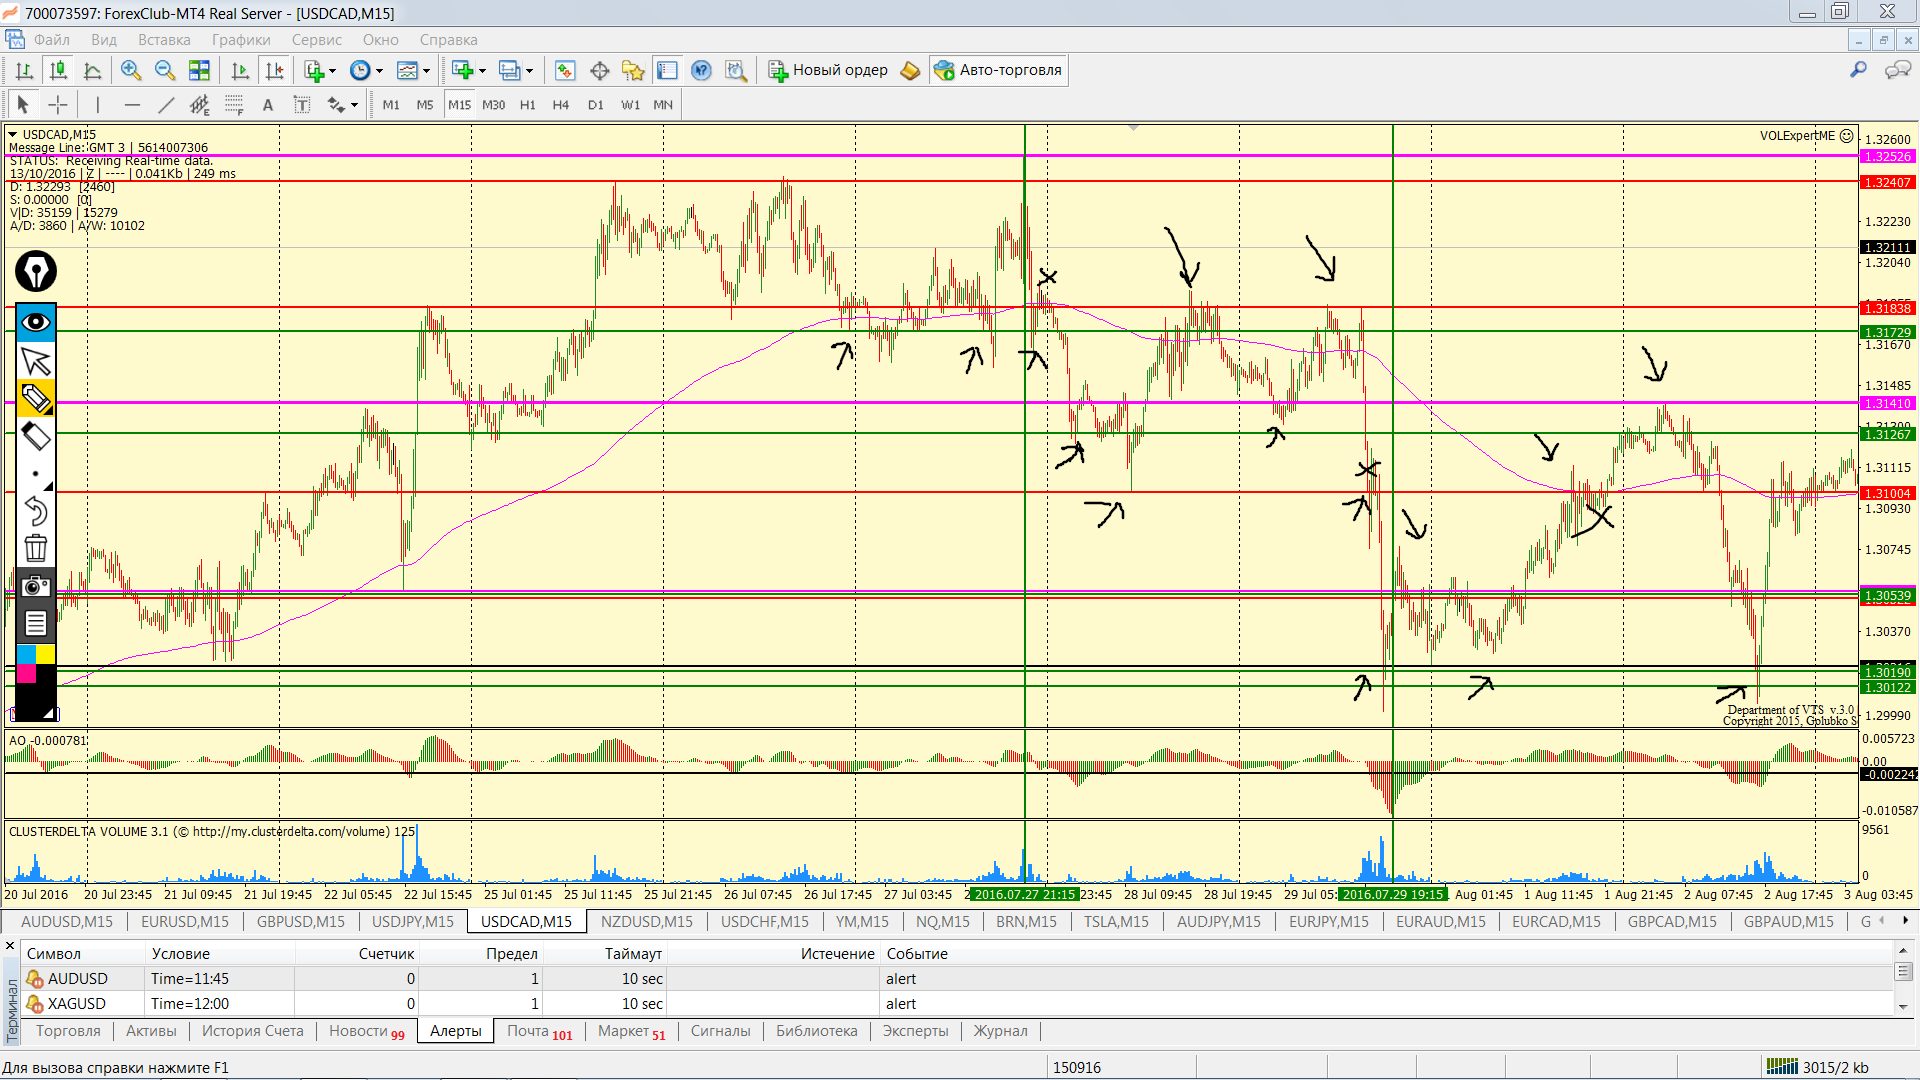Select the crosshair cursor tool

coord(58,105)
